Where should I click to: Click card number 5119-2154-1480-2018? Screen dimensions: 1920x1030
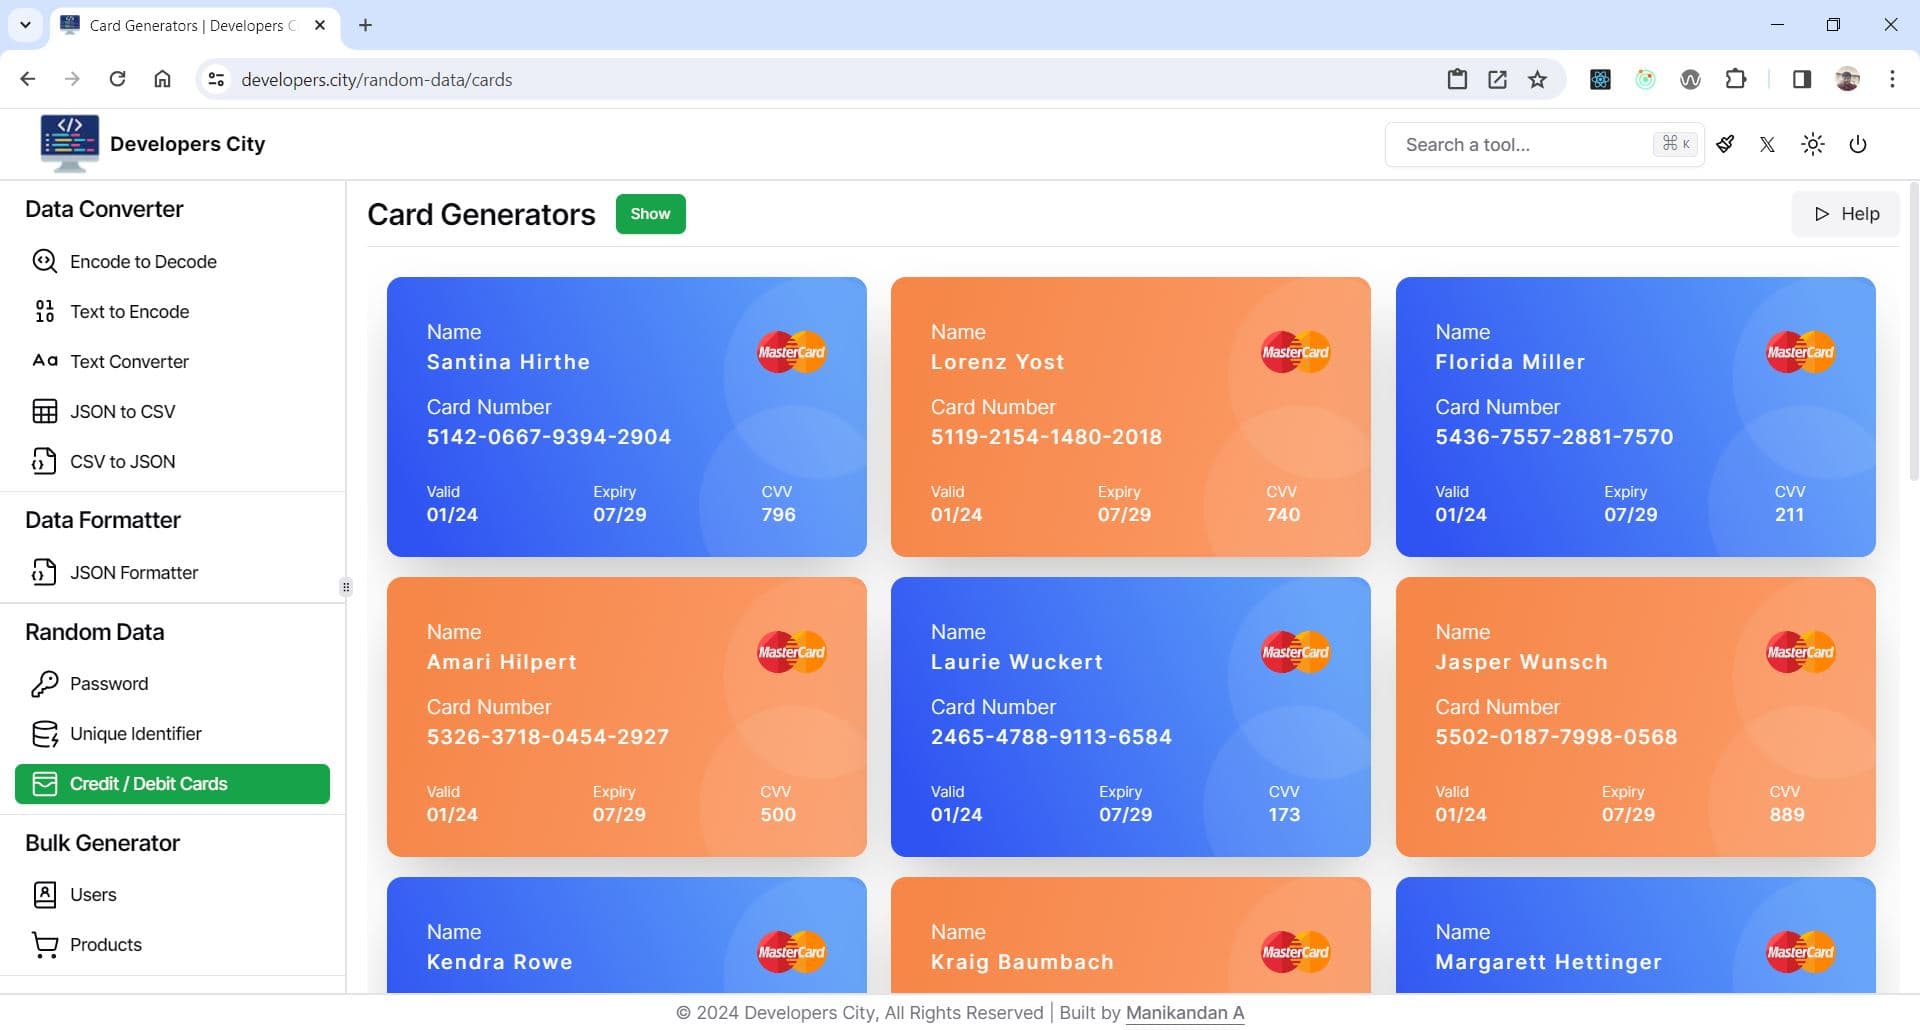(1046, 437)
